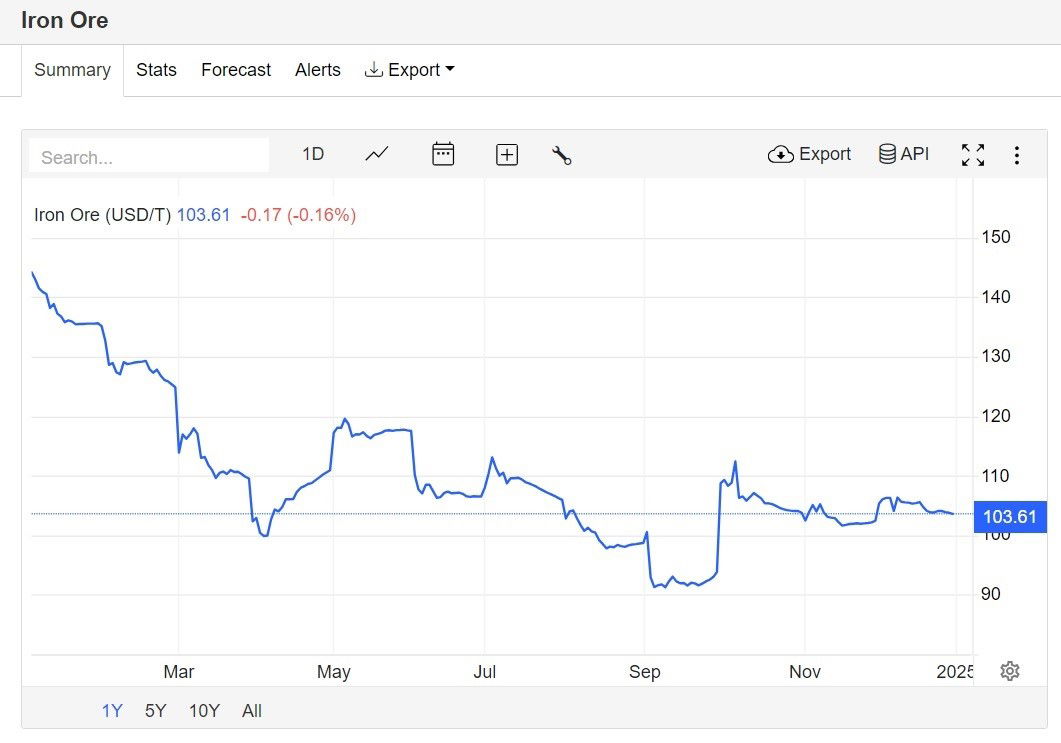Click the May label on time axis
Screen dimensions: 1061x743
coord(334,672)
